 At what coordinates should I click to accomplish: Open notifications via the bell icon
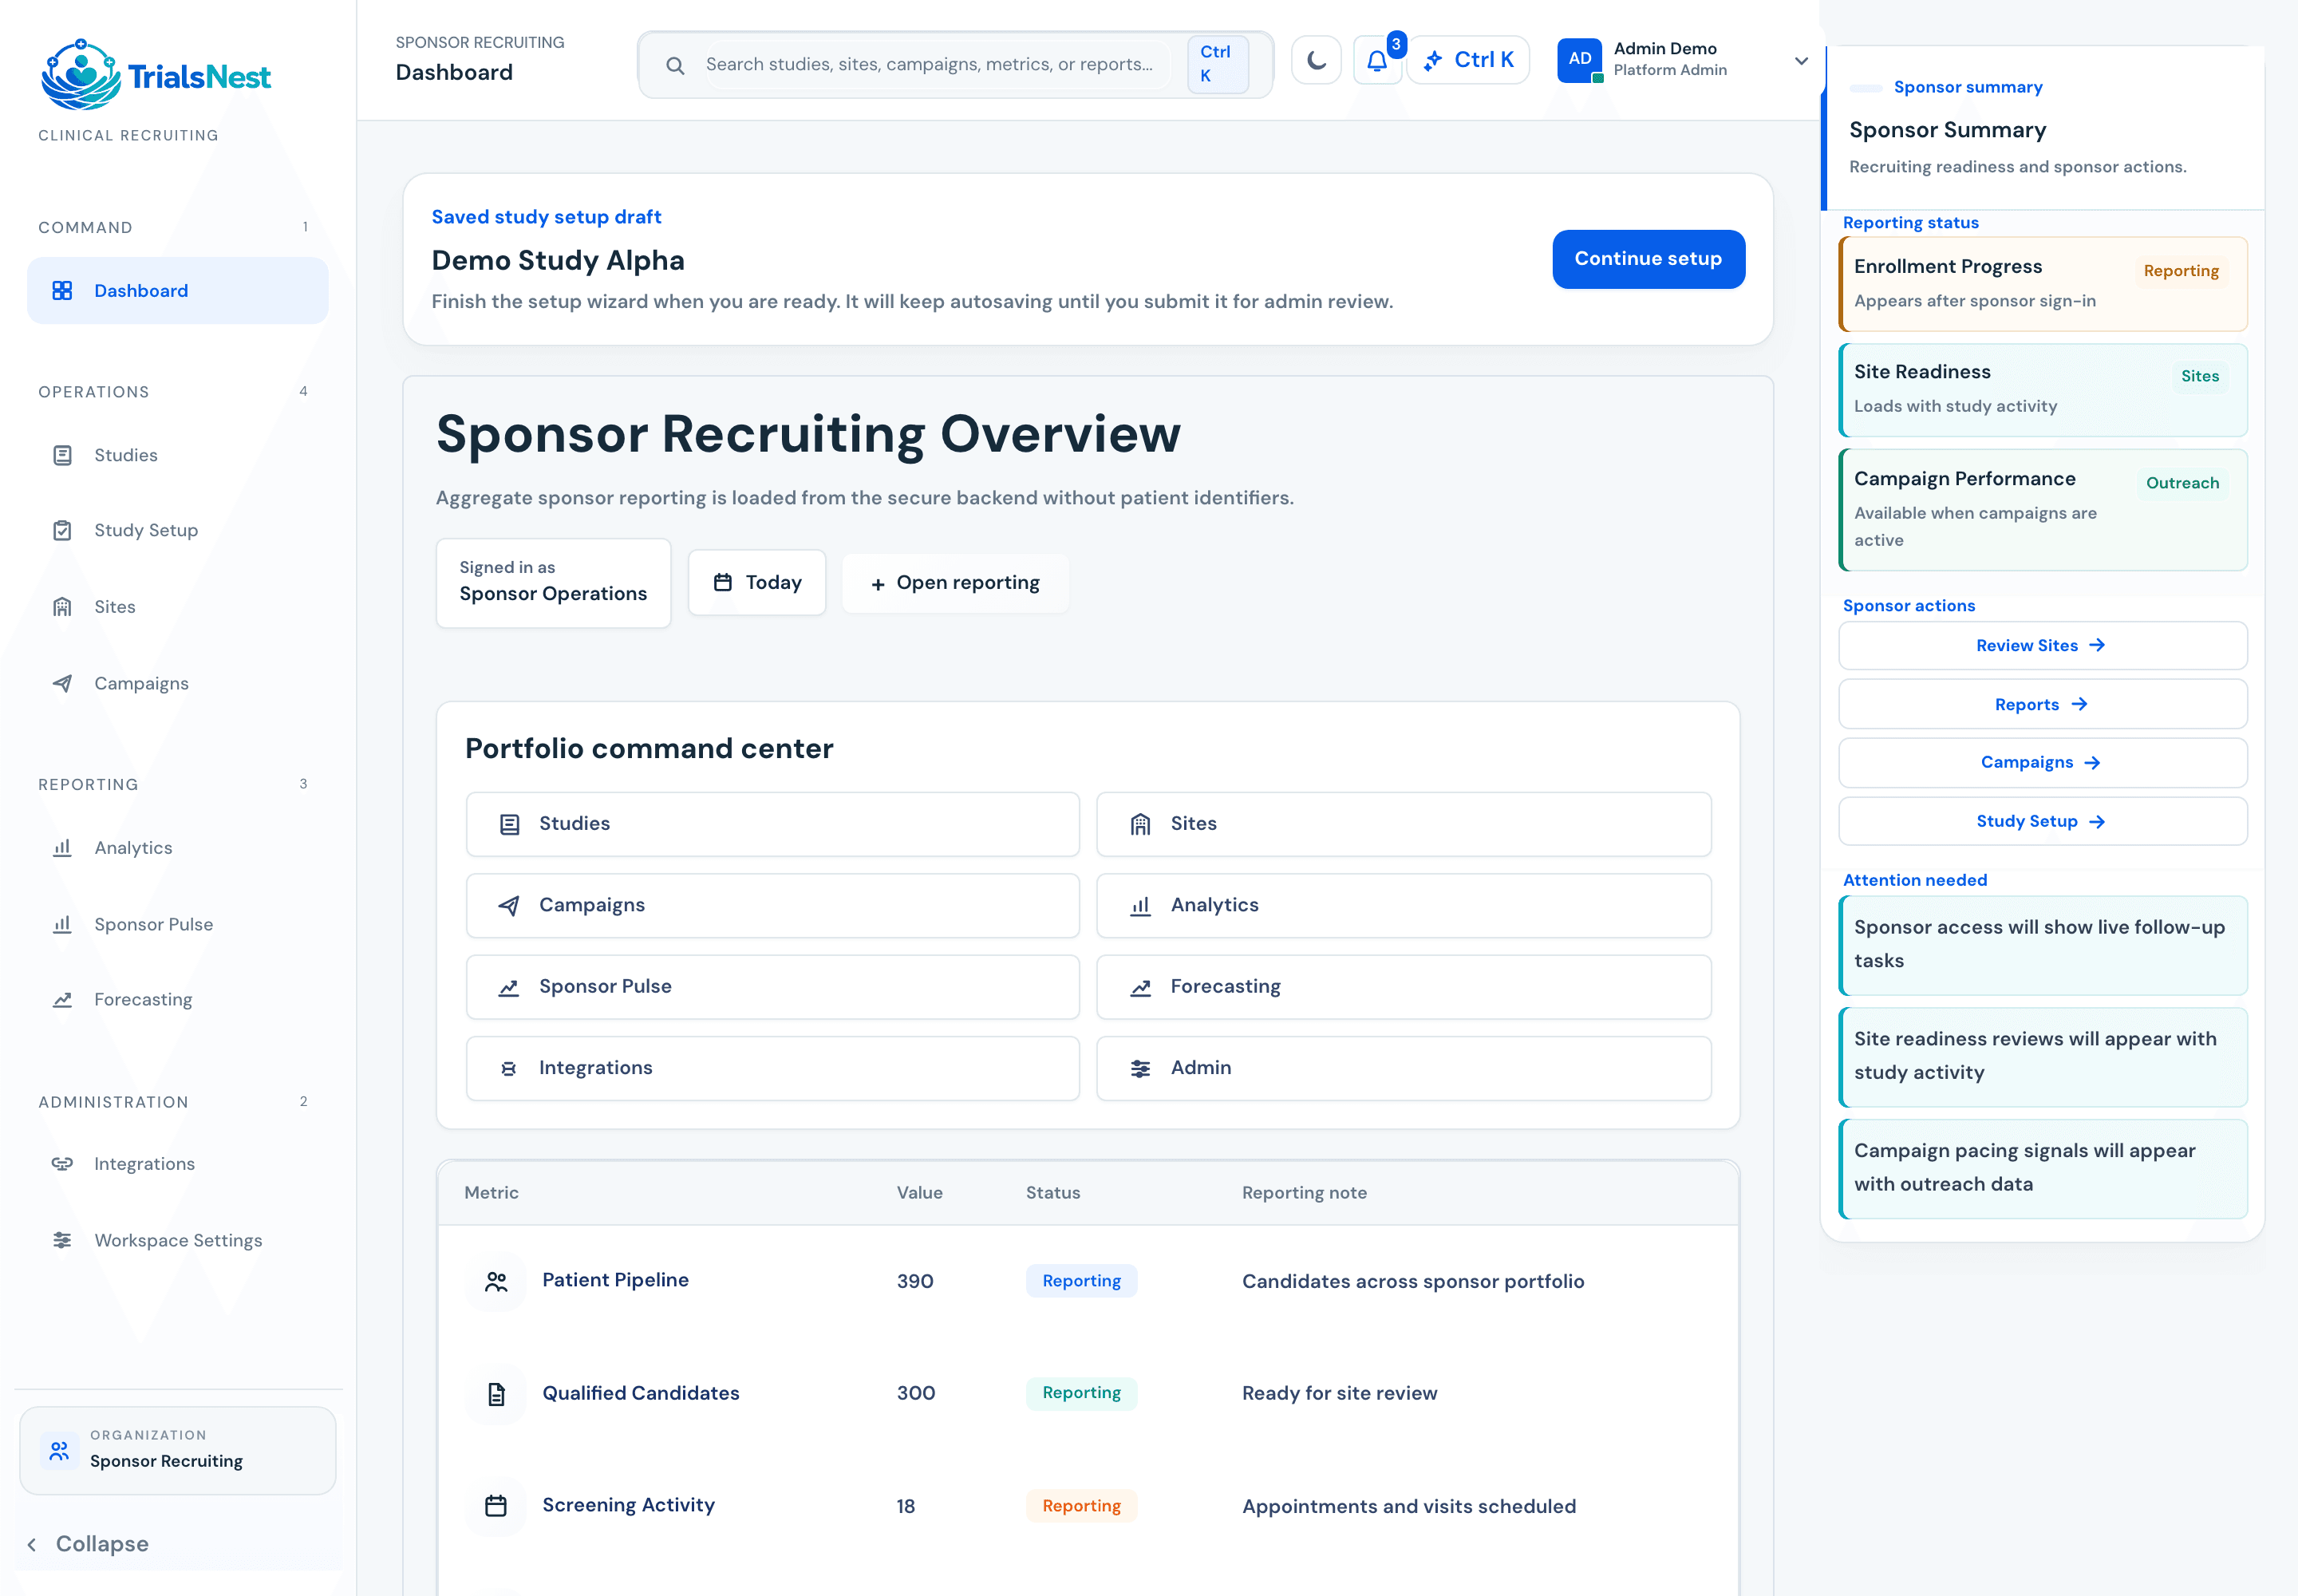click(x=1377, y=61)
